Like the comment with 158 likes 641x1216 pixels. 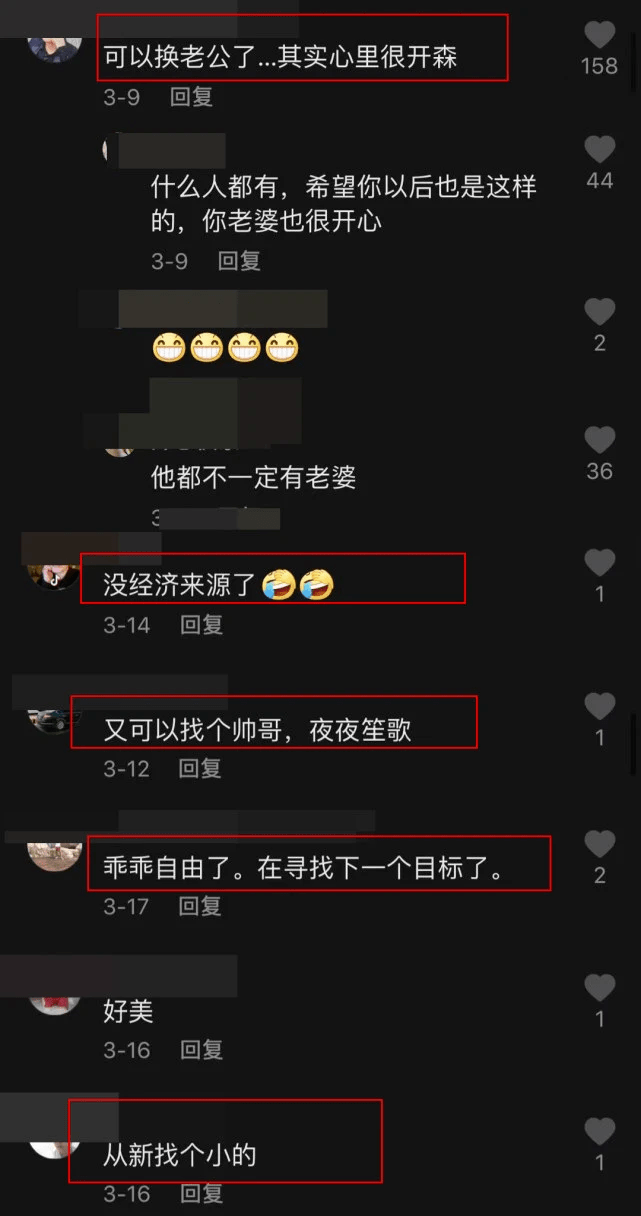(600, 35)
